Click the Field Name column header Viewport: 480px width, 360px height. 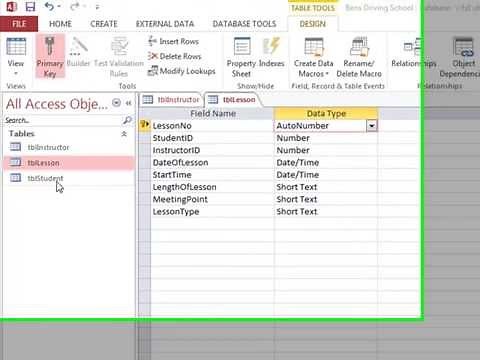[x=213, y=114]
